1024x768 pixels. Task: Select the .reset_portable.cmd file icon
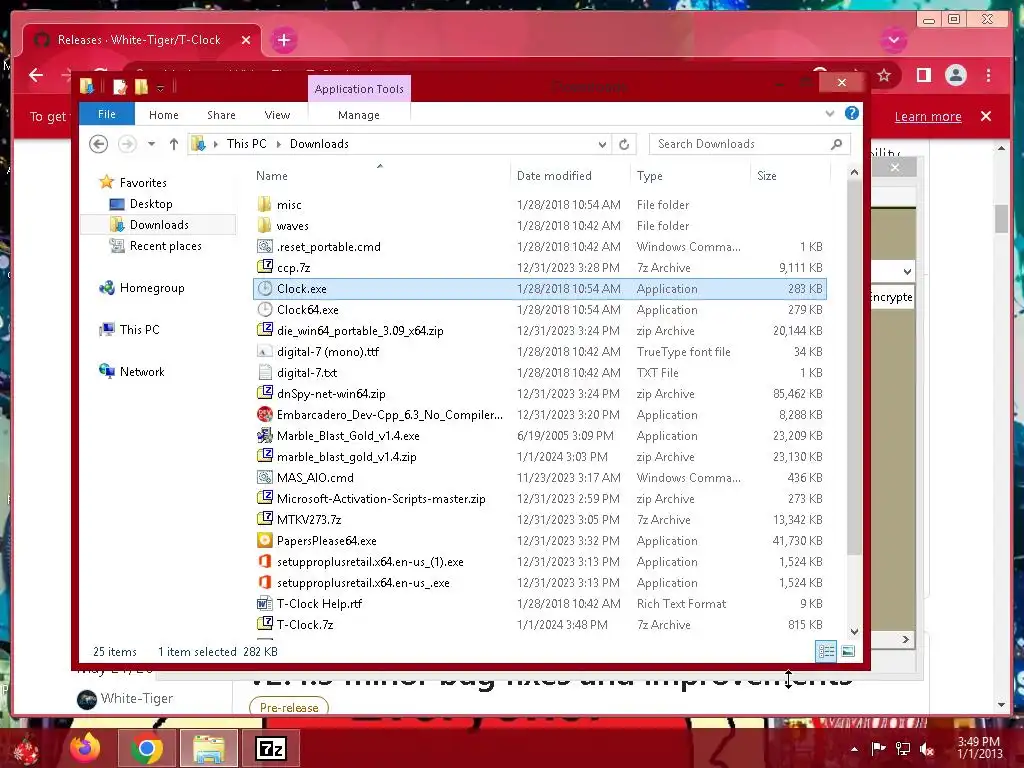264,246
